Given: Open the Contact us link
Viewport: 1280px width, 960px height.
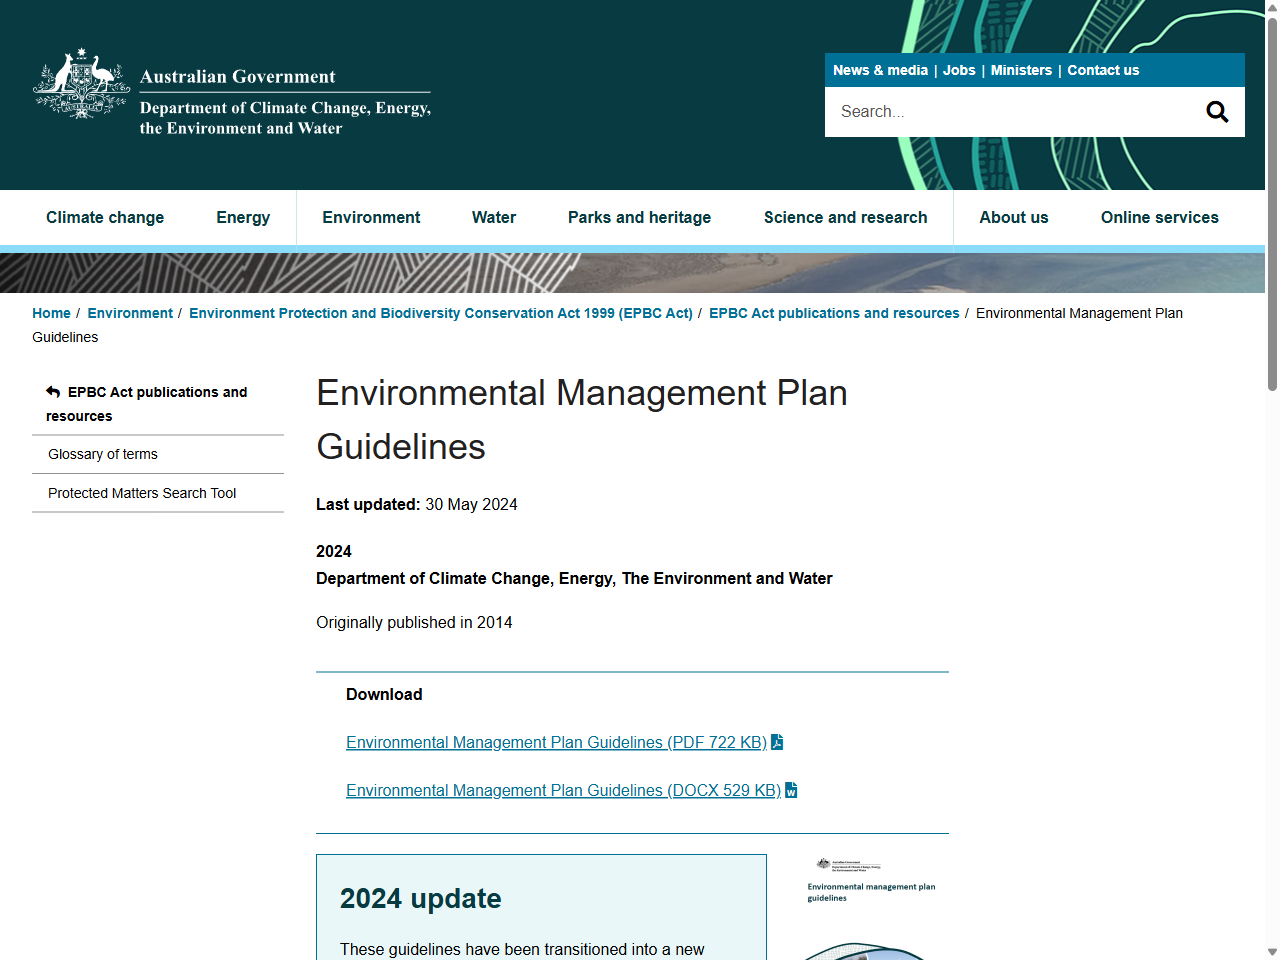Looking at the screenshot, I should (x=1103, y=70).
